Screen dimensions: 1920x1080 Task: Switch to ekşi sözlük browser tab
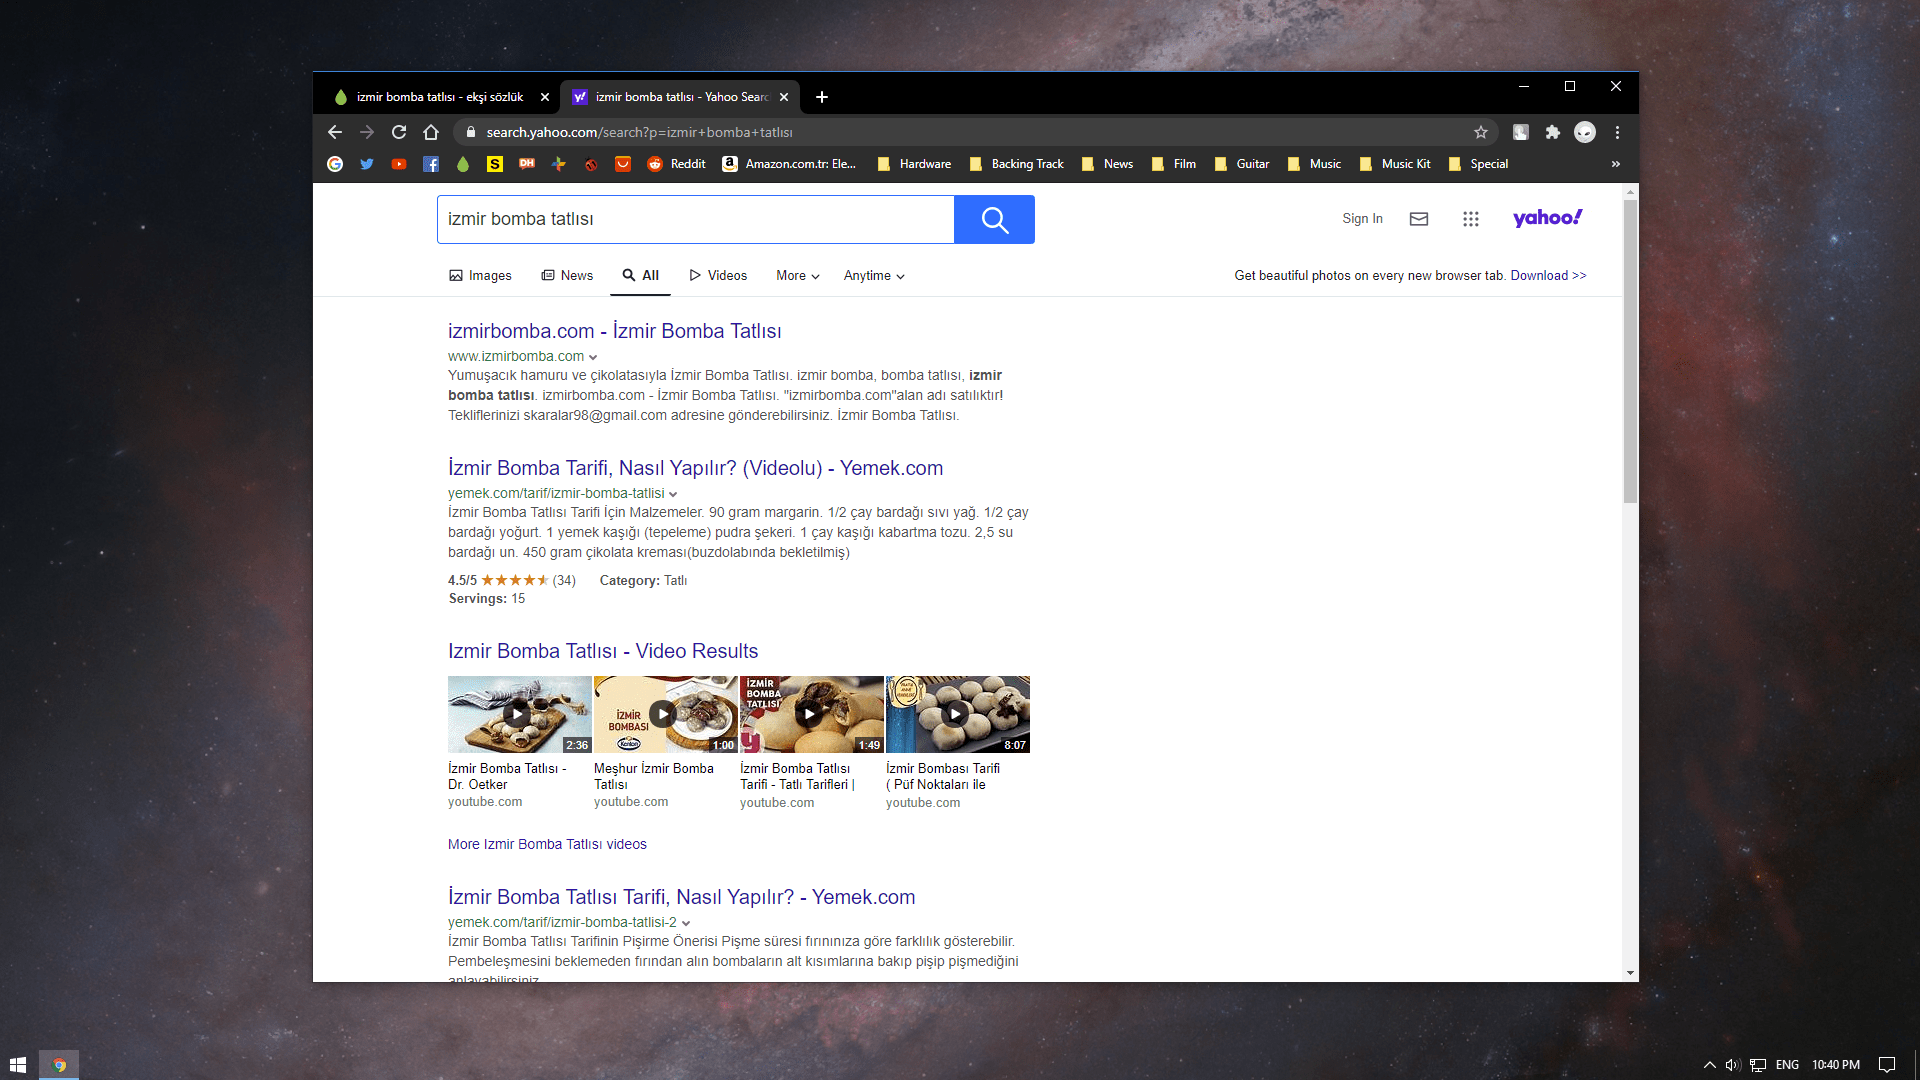click(439, 97)
